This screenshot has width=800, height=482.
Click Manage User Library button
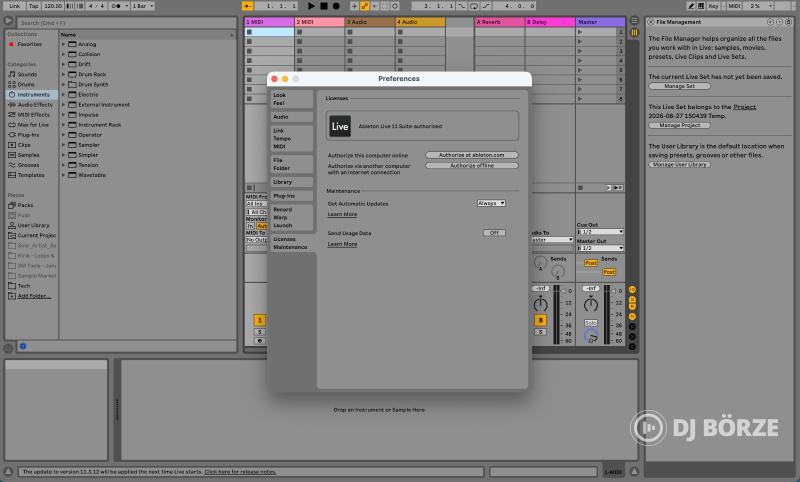click(679, 165)
